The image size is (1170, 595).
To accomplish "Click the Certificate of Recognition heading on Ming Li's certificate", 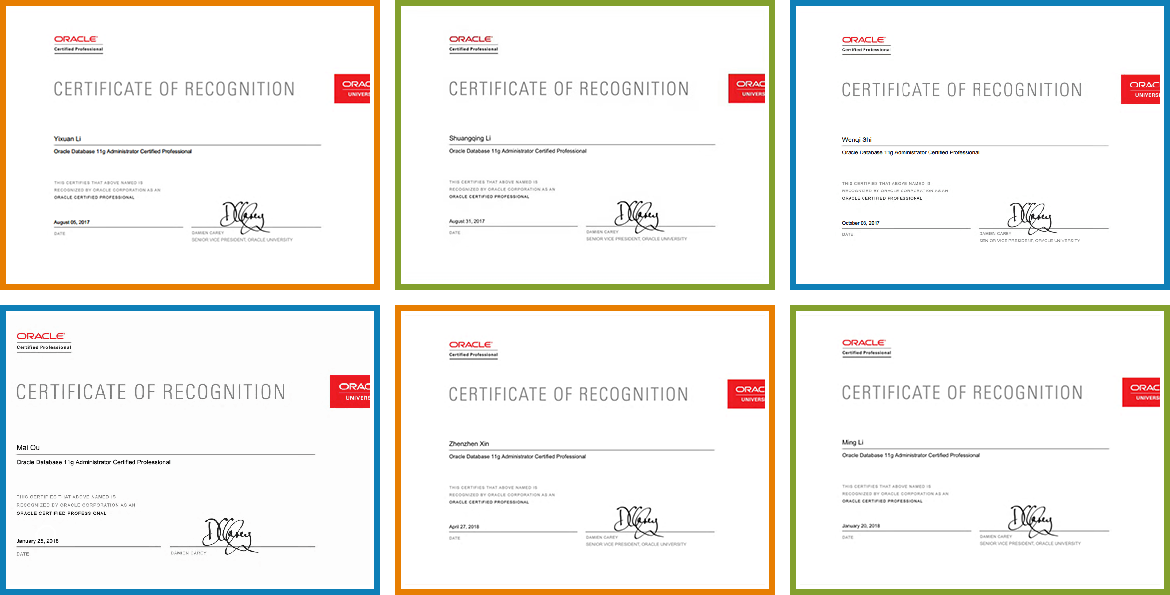I will 961,393.
